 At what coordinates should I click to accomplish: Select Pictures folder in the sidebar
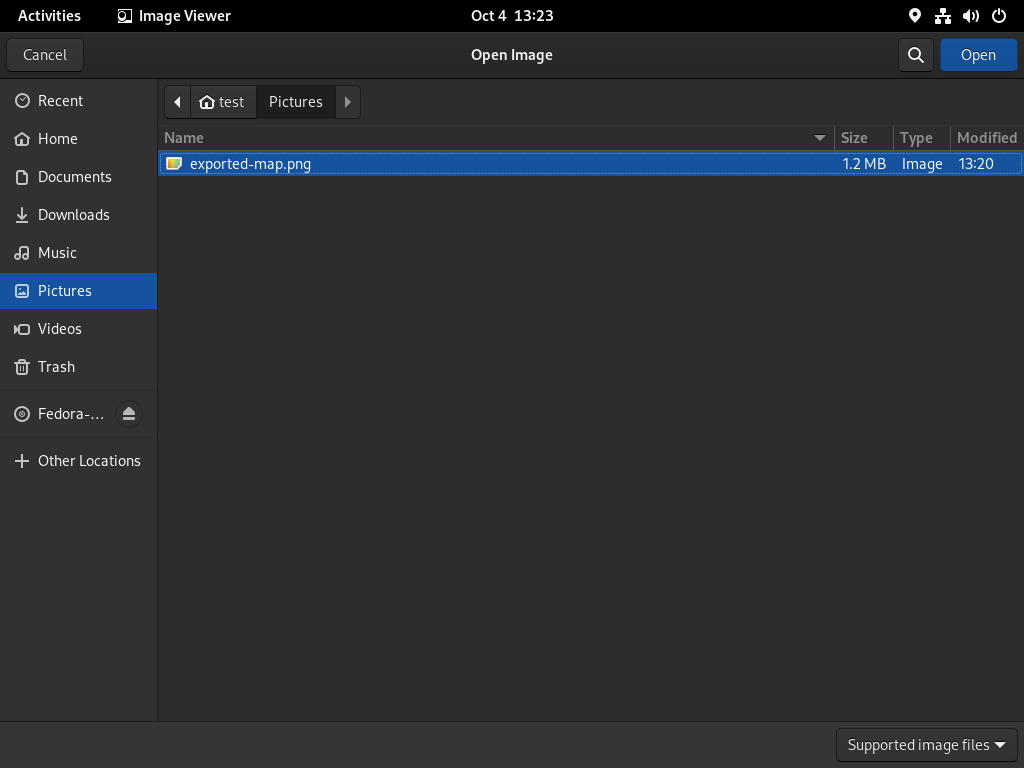pos(78,291)
